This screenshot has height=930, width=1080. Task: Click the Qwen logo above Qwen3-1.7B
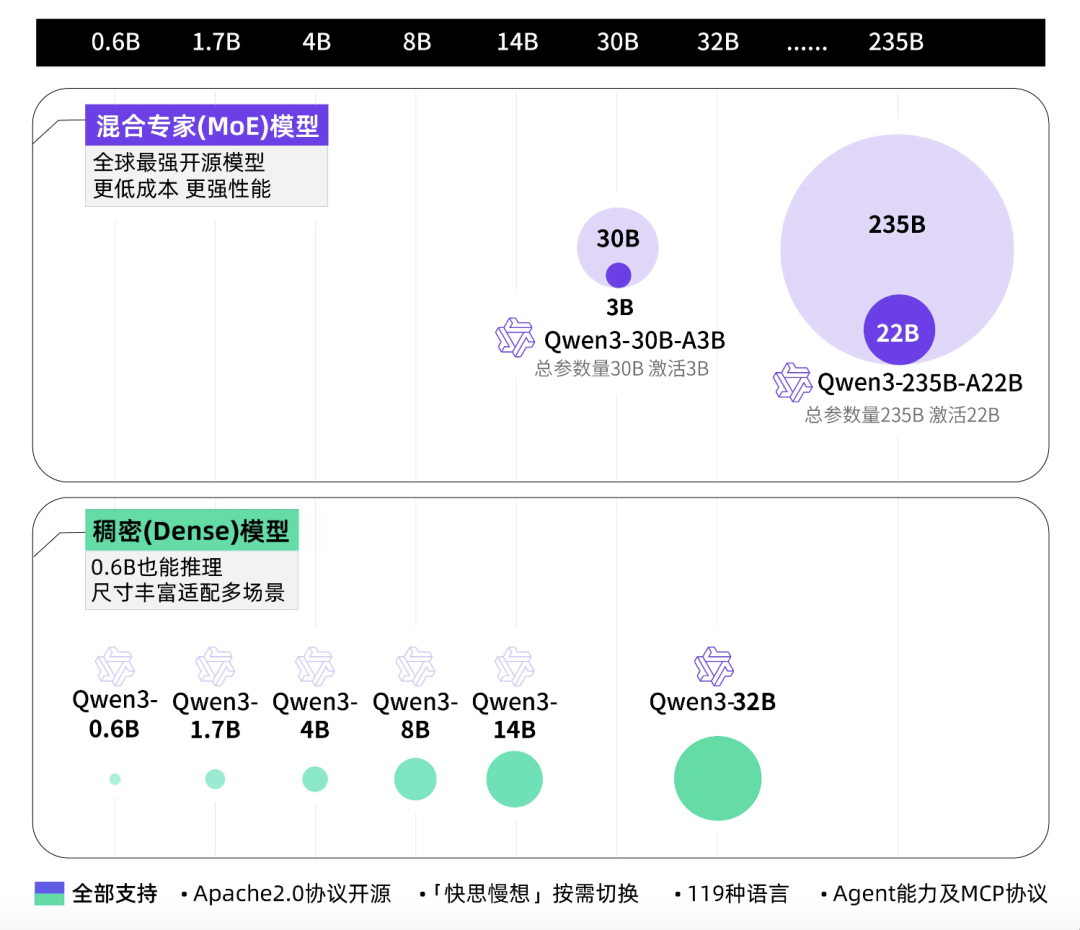pyautogui.click(x=215, y=666)
